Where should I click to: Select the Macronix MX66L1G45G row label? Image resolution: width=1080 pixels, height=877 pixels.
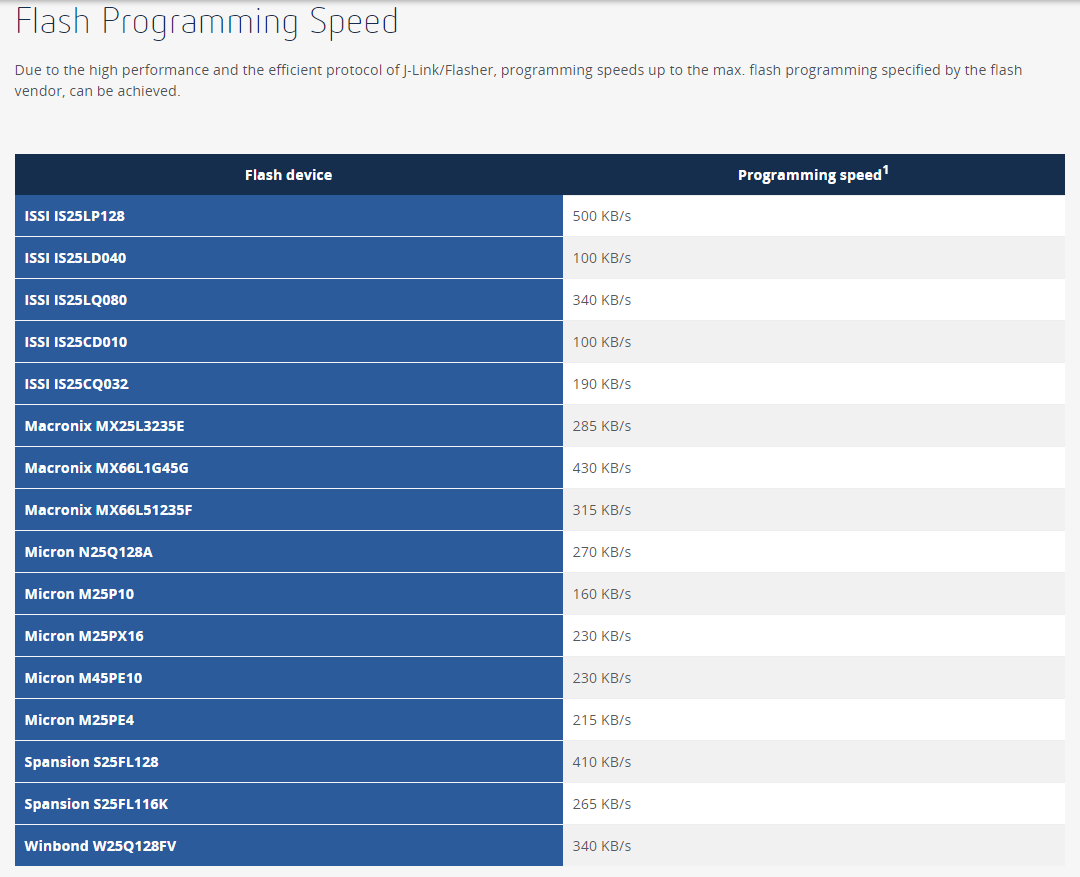coord(107,468)
